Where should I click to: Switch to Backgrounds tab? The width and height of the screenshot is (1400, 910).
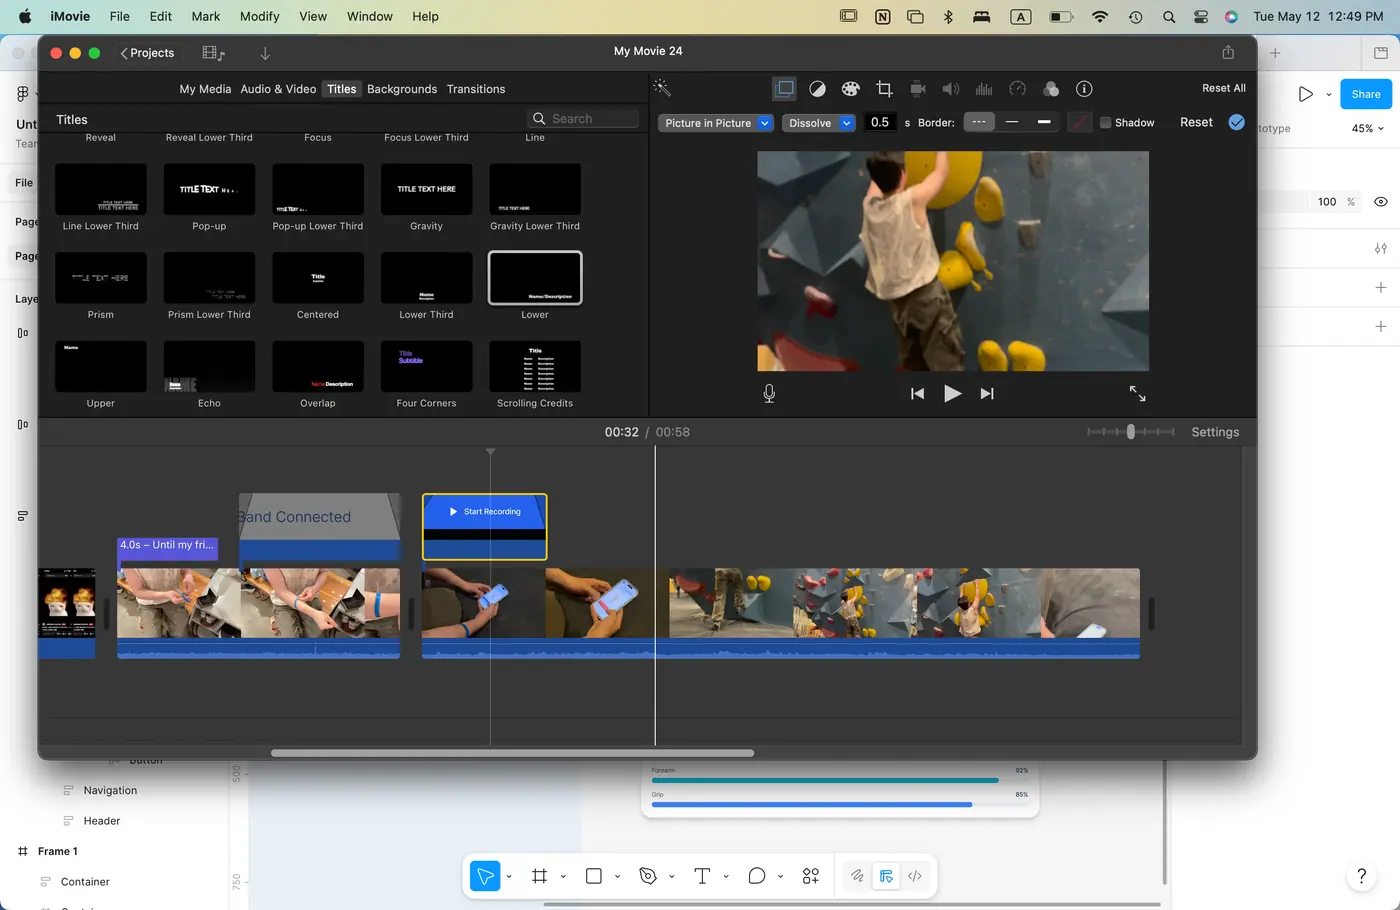coord(402,89)
